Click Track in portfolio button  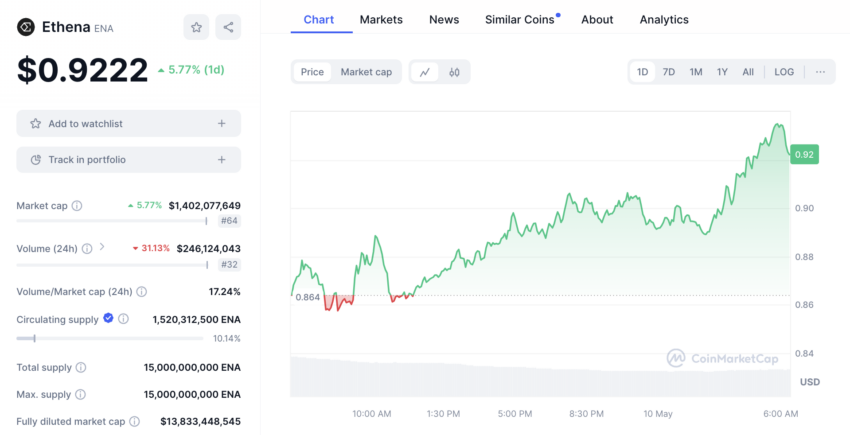(x=128, y=160)
